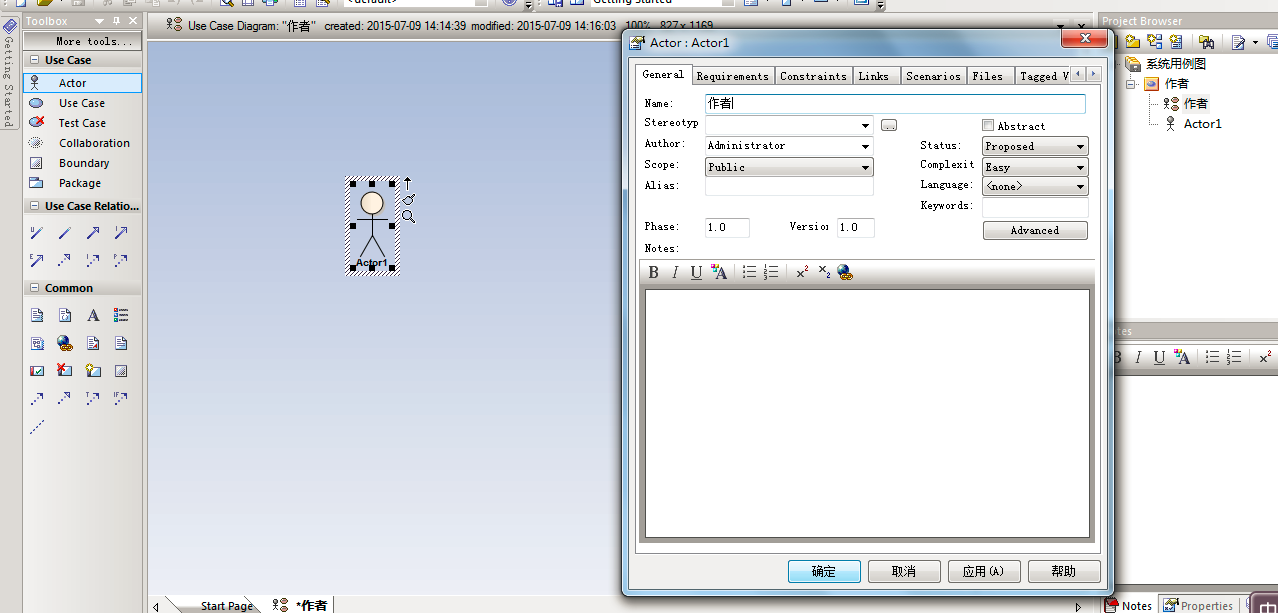Click the paint brush icon beside Actor1
Image resolution: width=1278 pixels, height=613 pixels.
[x=408, y=199]
